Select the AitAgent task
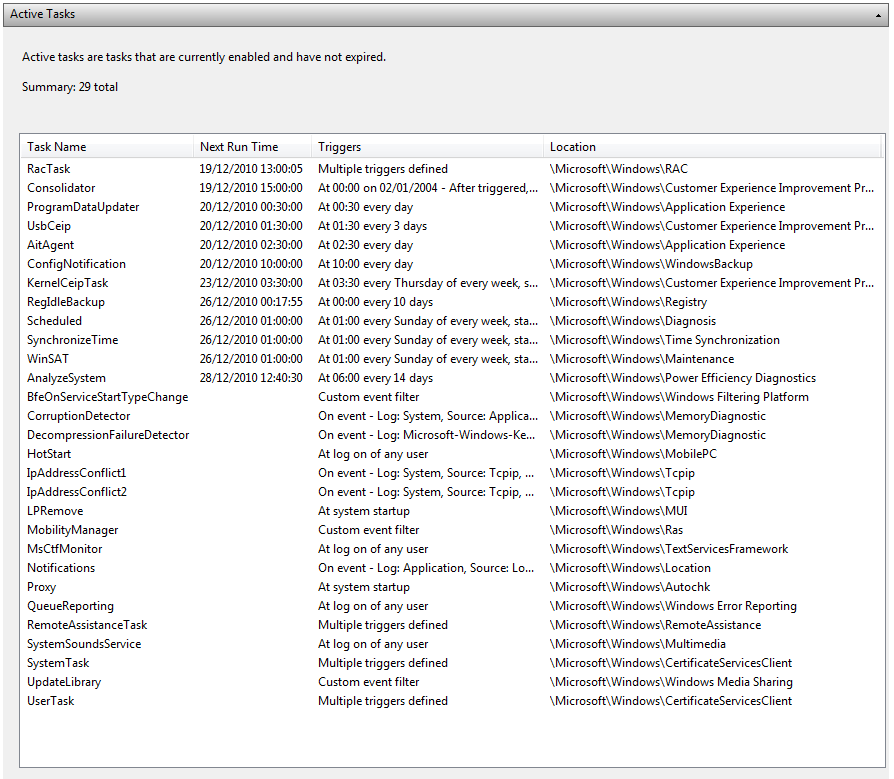The width and height of the screenshot is (894, 779). pos(452,245)
